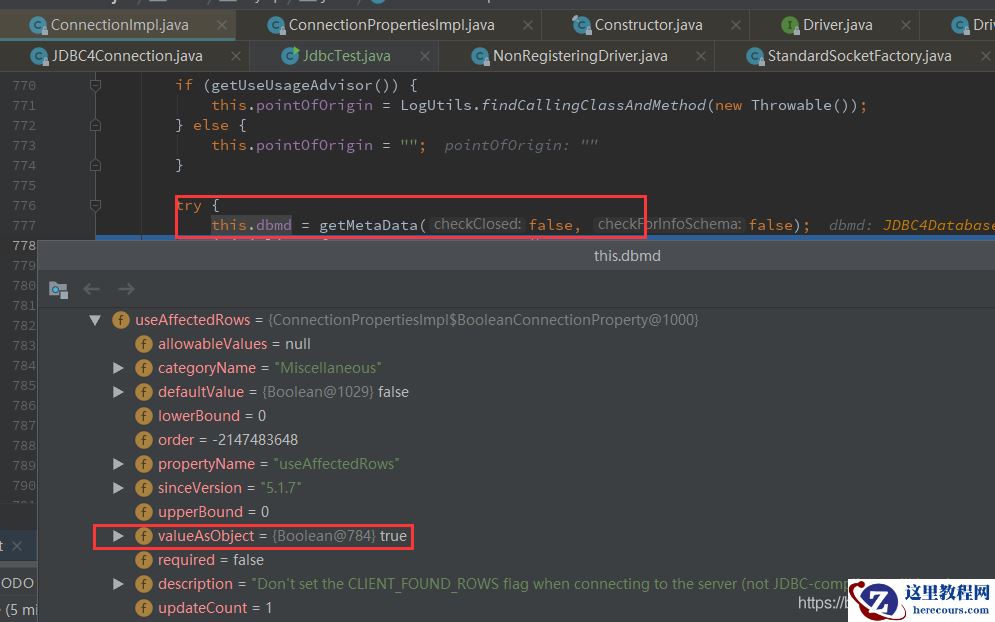The image size is (995, 622).
Task: Click the field icon next to useAffectedRows
Action: tap(120, 320)
